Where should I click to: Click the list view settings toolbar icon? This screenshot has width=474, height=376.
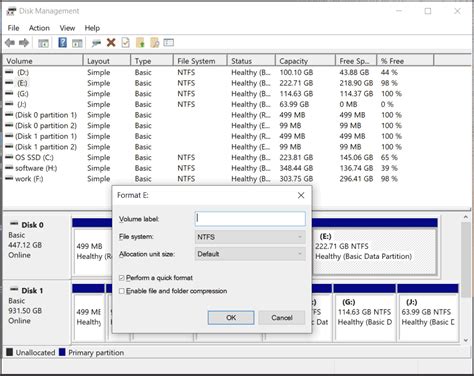click(x=169, y=42)
